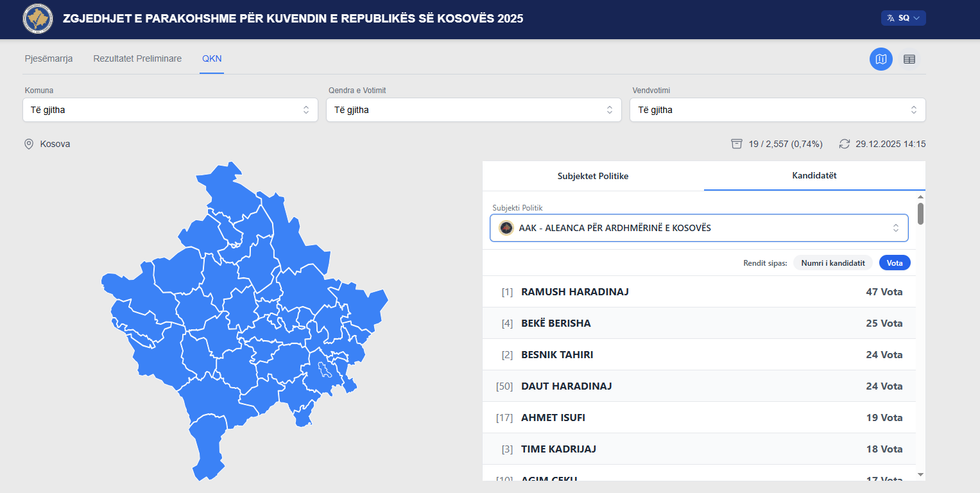Viewport: 980px width, 493px height.
Task: Select candidate Ramush Haradinaj row
Action: click(x=700, y=292)
